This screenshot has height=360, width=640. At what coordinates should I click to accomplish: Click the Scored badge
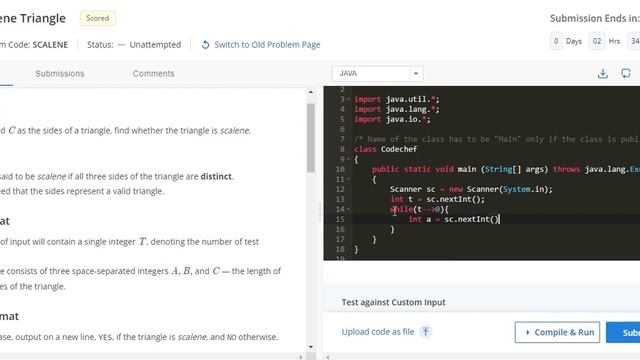tap(98, 18)
